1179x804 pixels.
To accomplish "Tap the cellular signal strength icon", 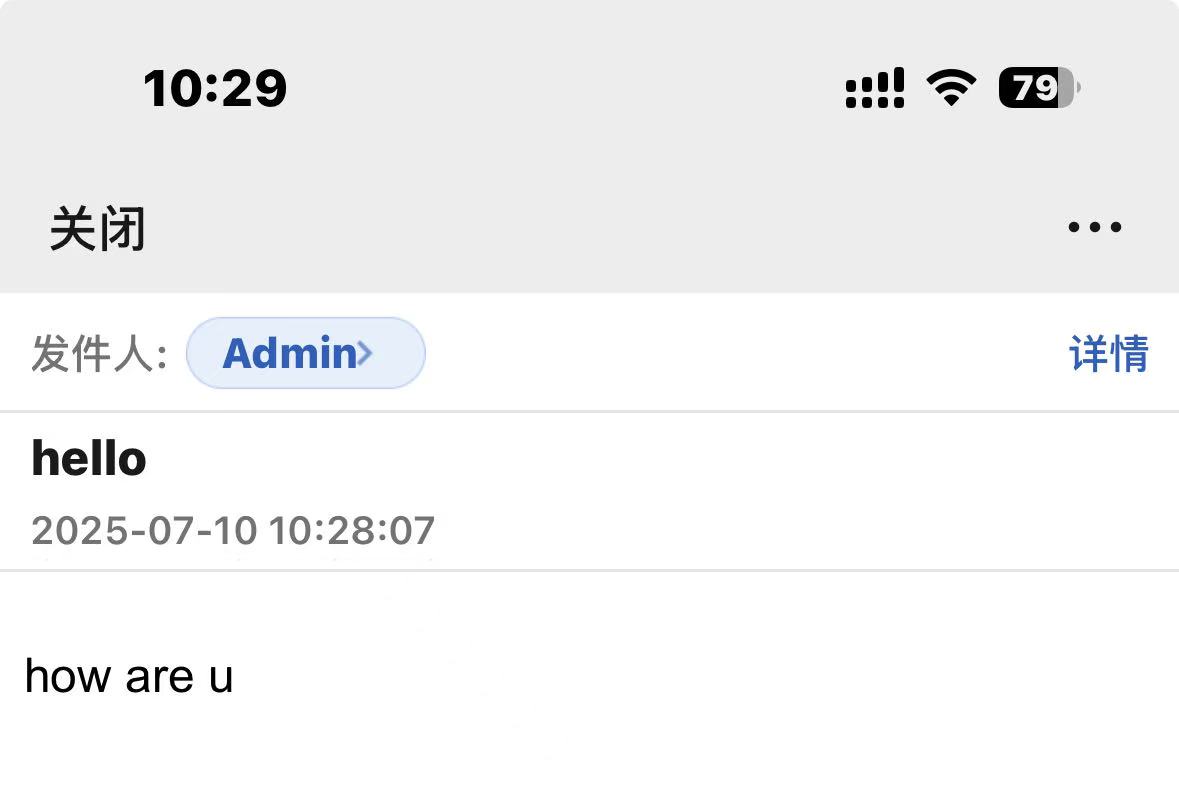I will (x=874, y=88).
